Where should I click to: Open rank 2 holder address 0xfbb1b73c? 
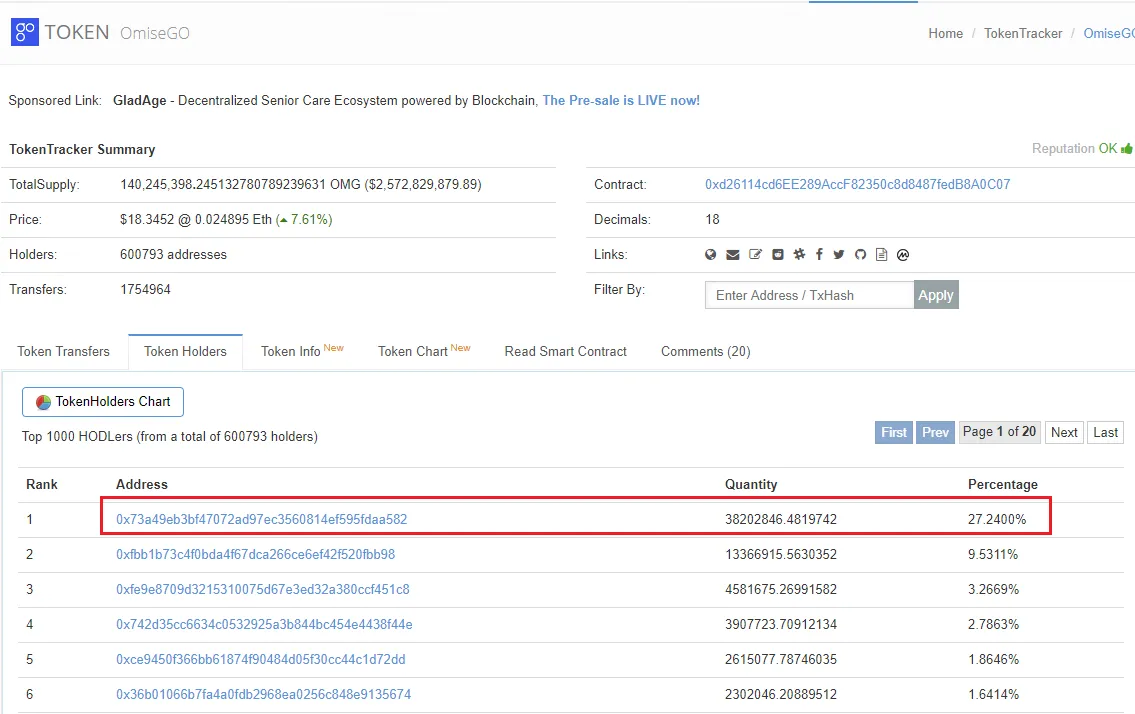pyautogui.click(x=256, y=554)
